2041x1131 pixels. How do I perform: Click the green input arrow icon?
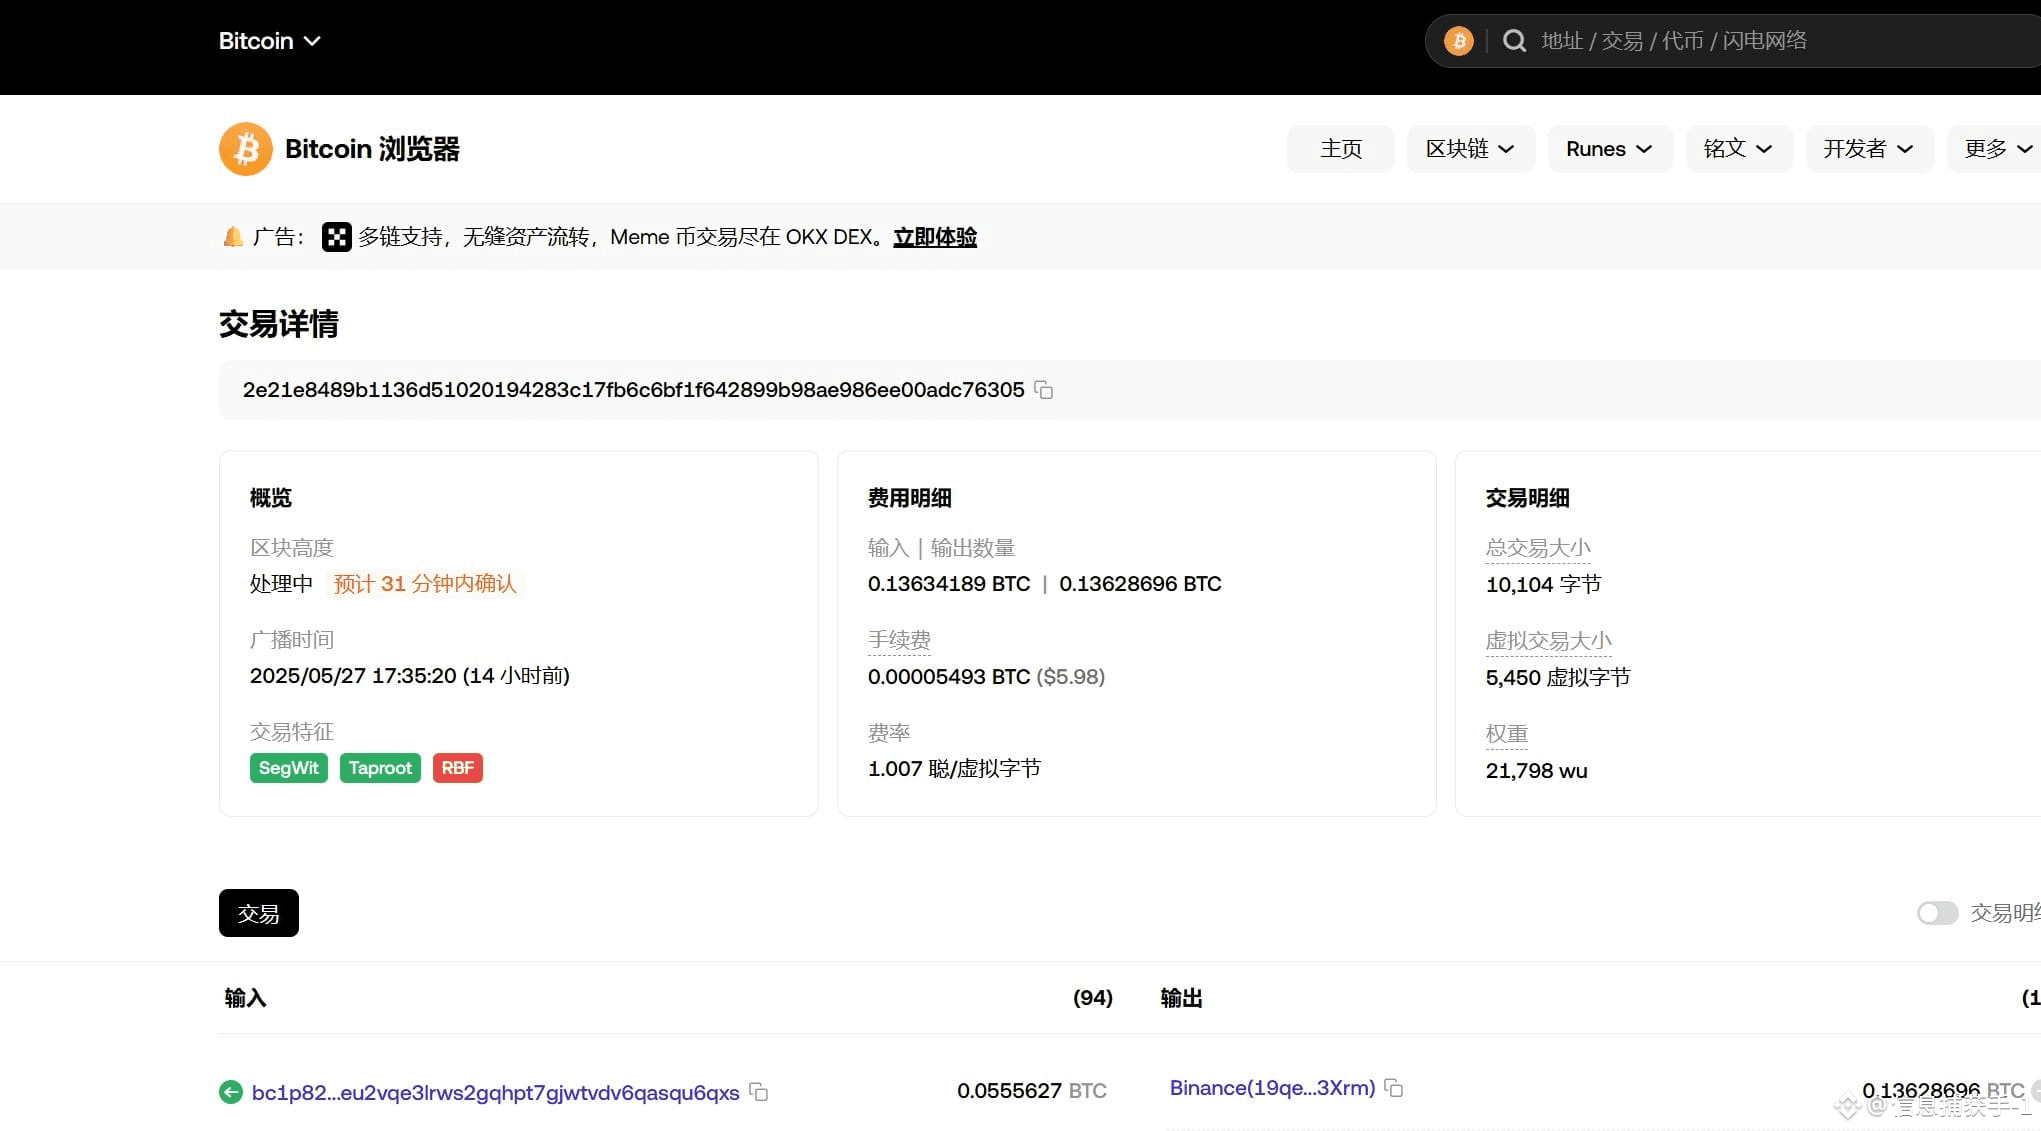231,1092
